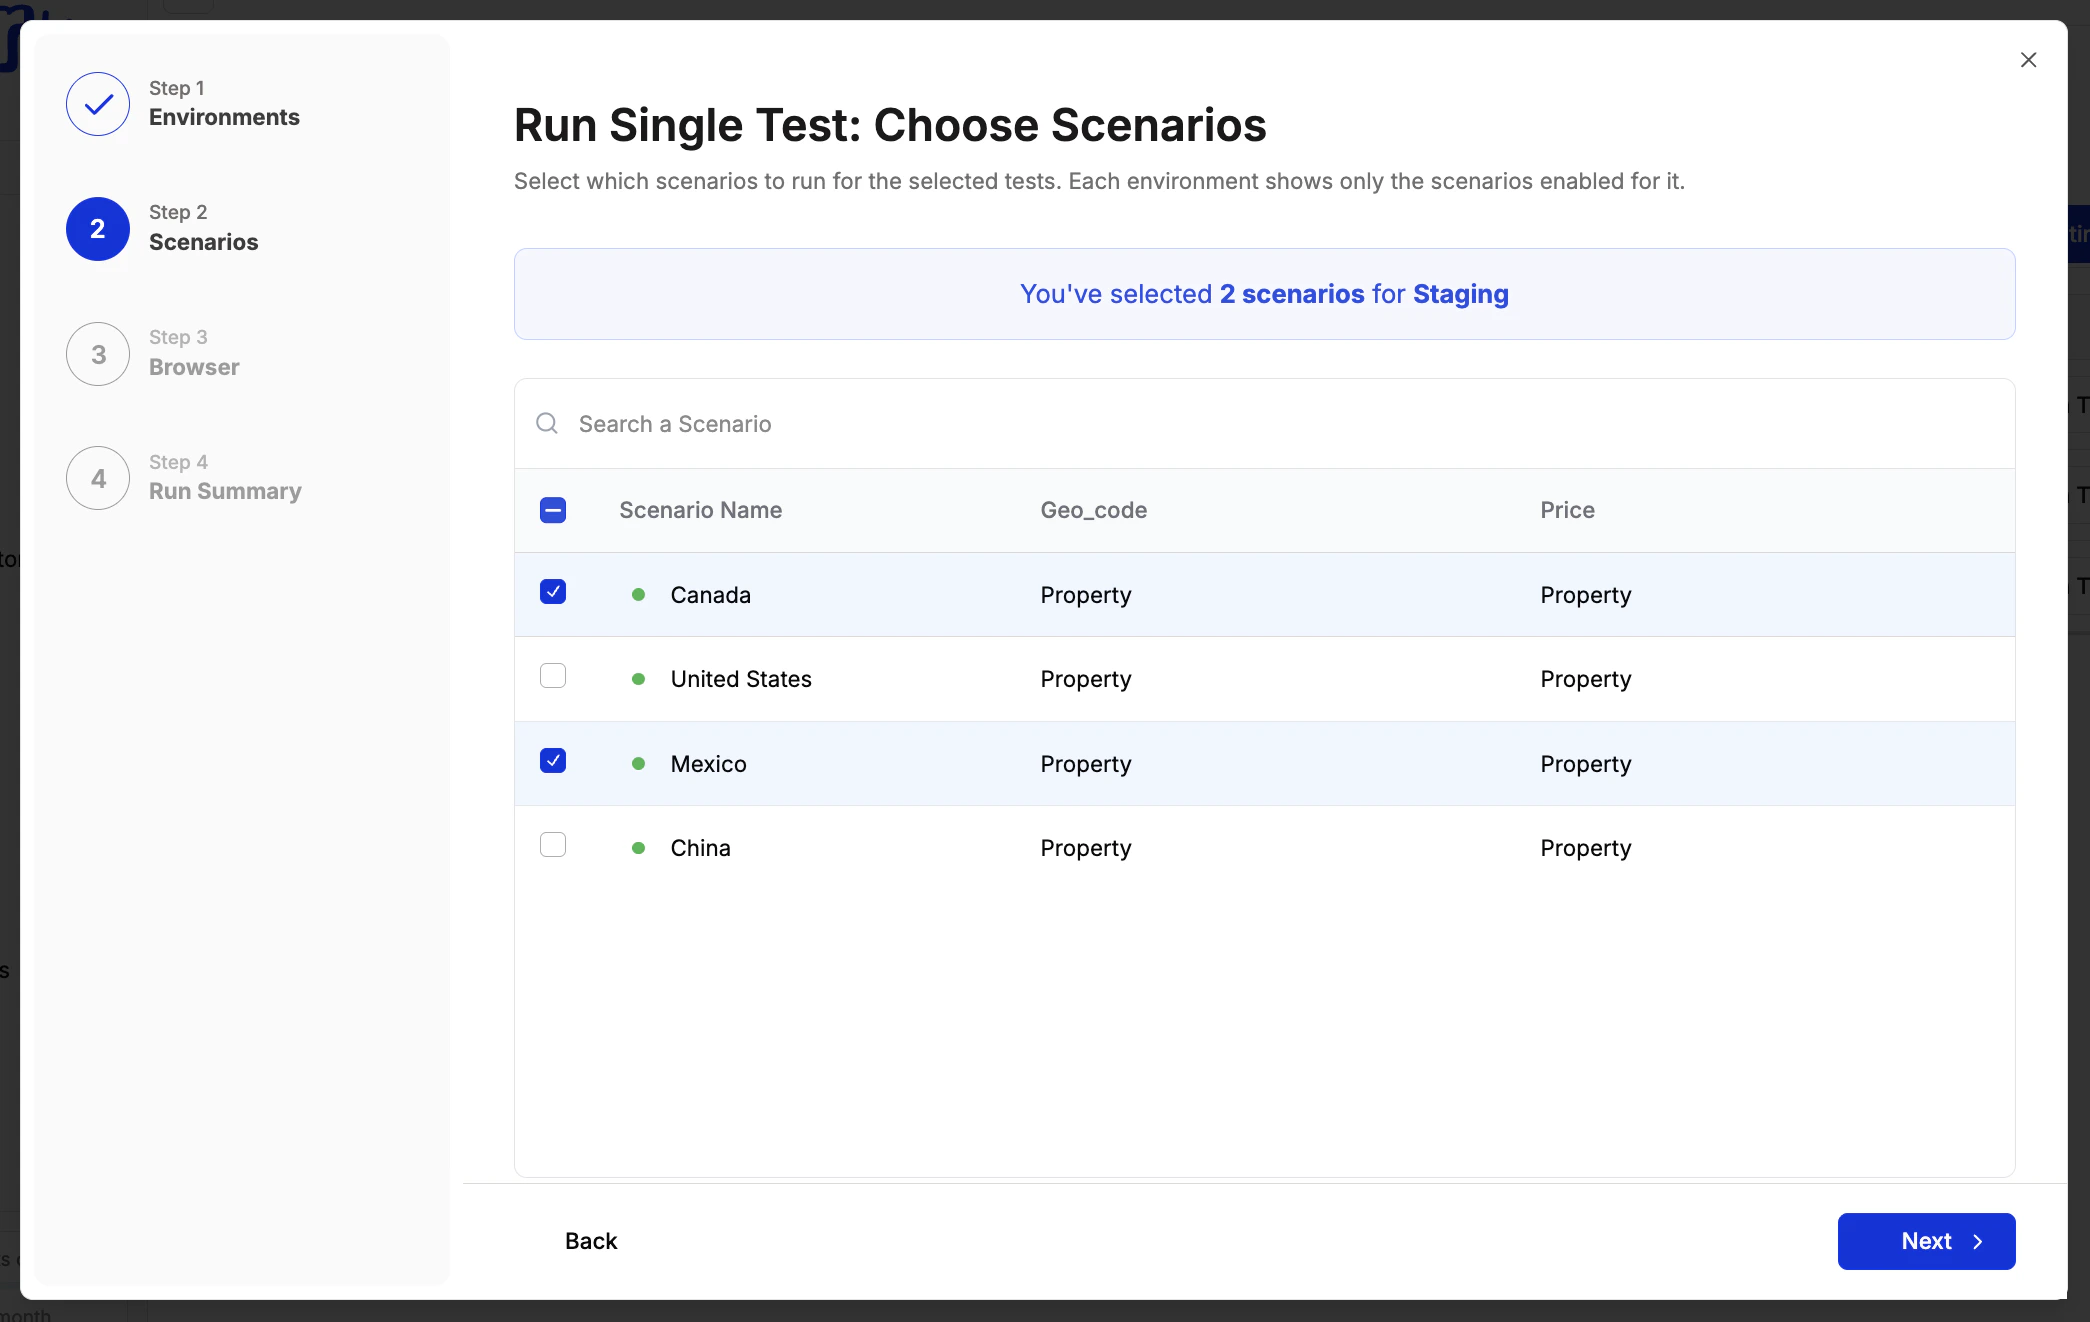The image size is (2090, 1322).
Task: Click the Next button
Action: tap(1927, 1241)
